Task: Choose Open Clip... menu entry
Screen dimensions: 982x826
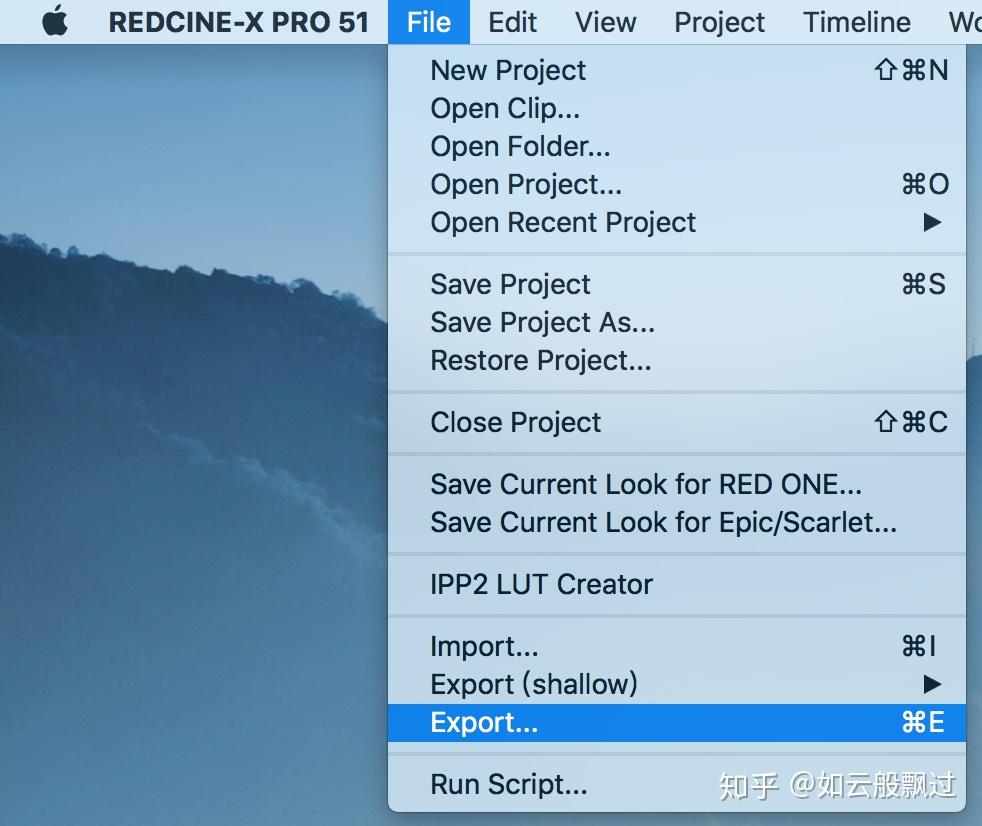Action: [505, 108]
